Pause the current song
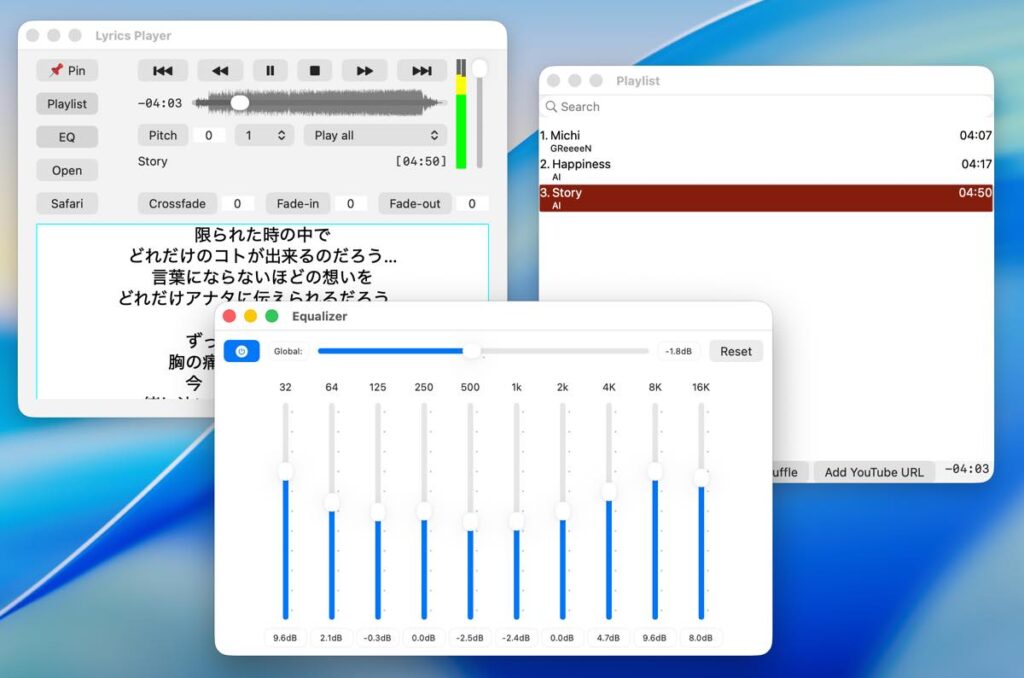 point(269,70)
